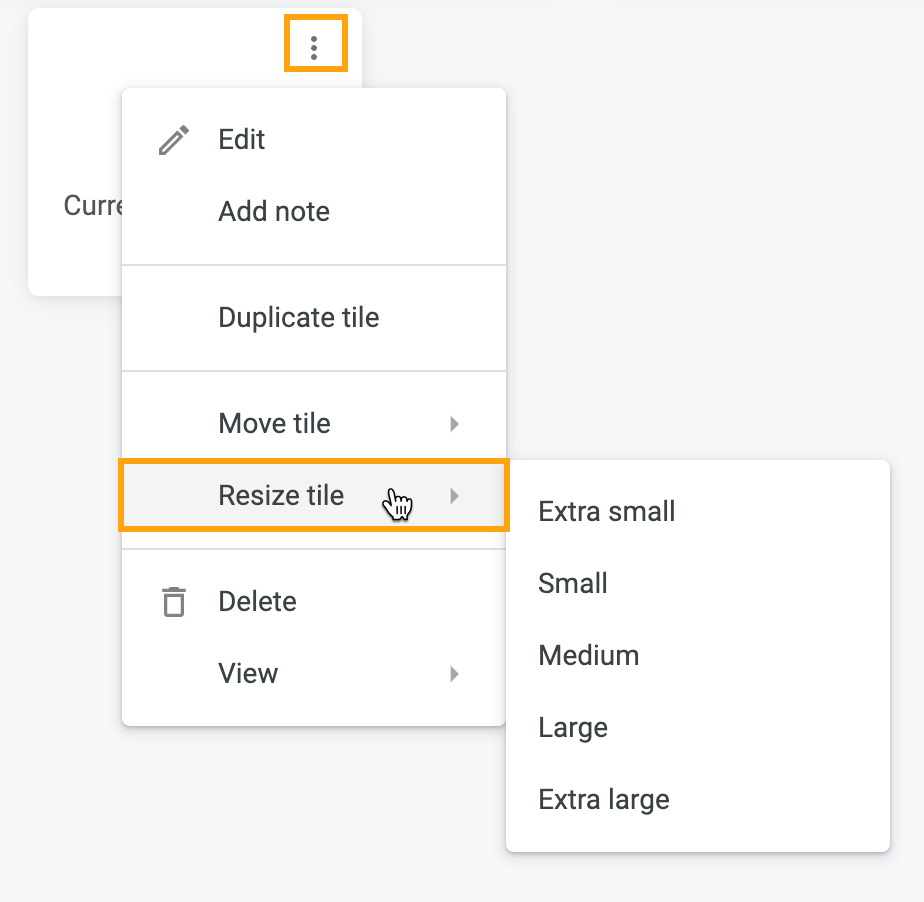This screenshot has height=902, width=924.
Task: Click the three-dot tile options icon
Action: (x=314, y=48)
